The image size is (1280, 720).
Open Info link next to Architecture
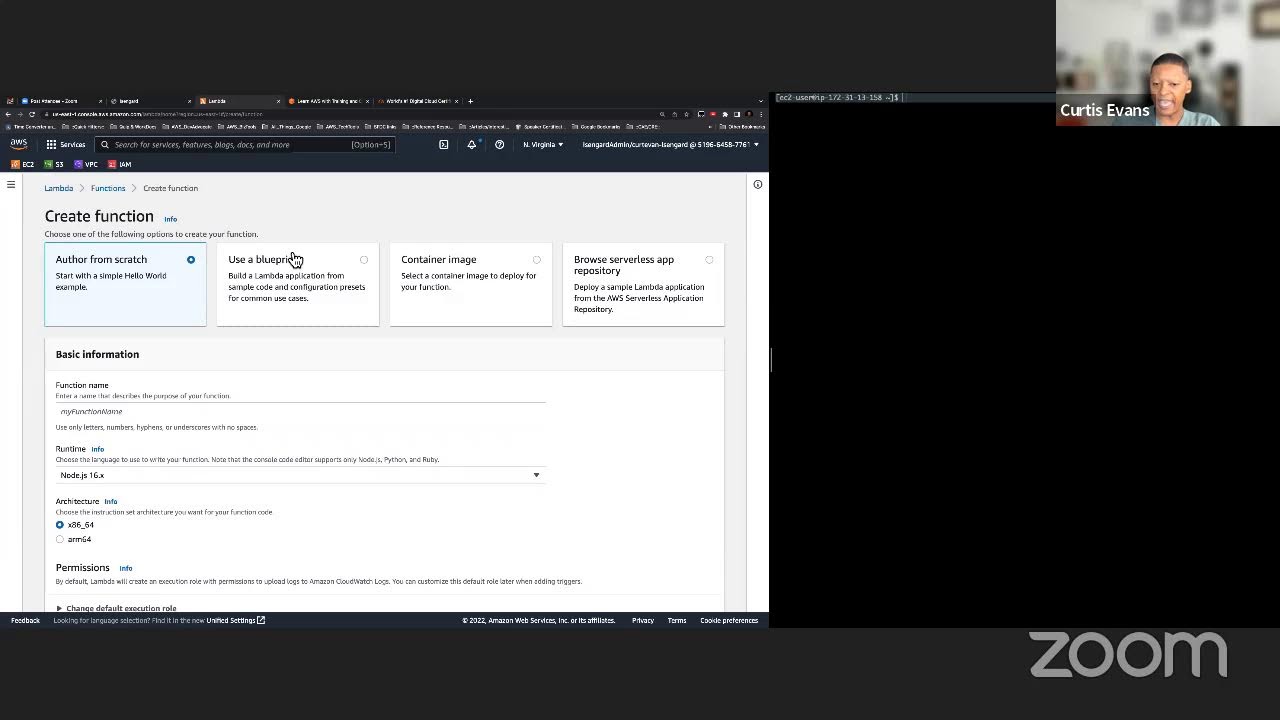(x=110, y=501)
